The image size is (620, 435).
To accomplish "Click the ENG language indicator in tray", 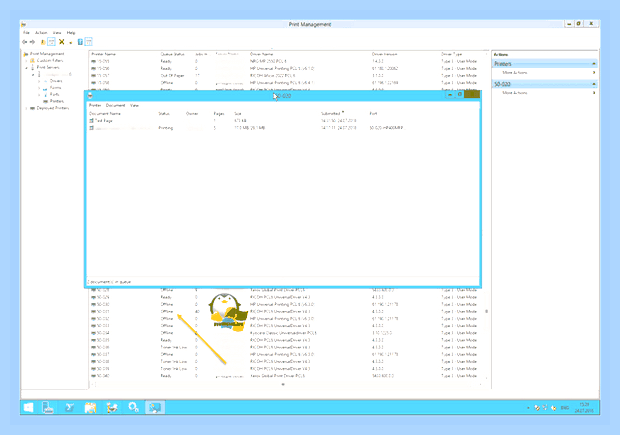I will [565, 408].
